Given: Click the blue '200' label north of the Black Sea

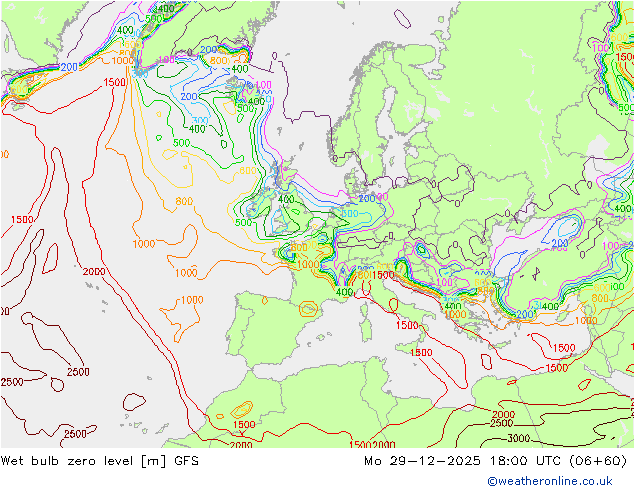Looking at the screenshot, I should point(560,243).
